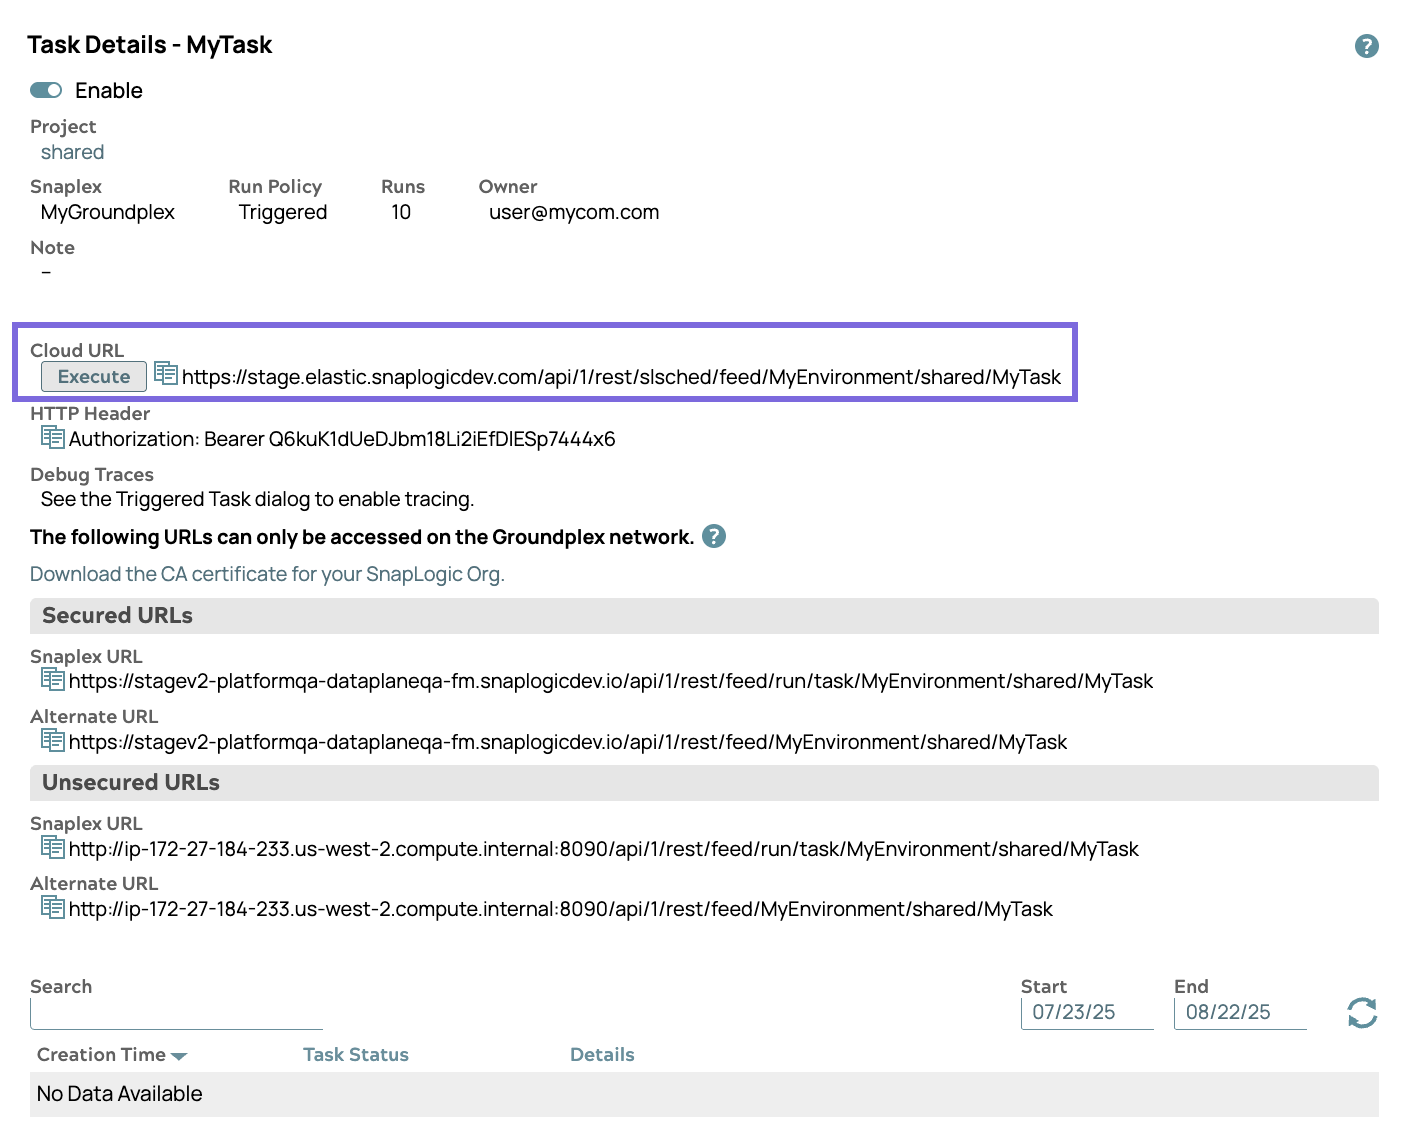This screenshot has height=1134, width=1402.
Task: Open help about Groundplex network URLs
Action: (713, 536)
